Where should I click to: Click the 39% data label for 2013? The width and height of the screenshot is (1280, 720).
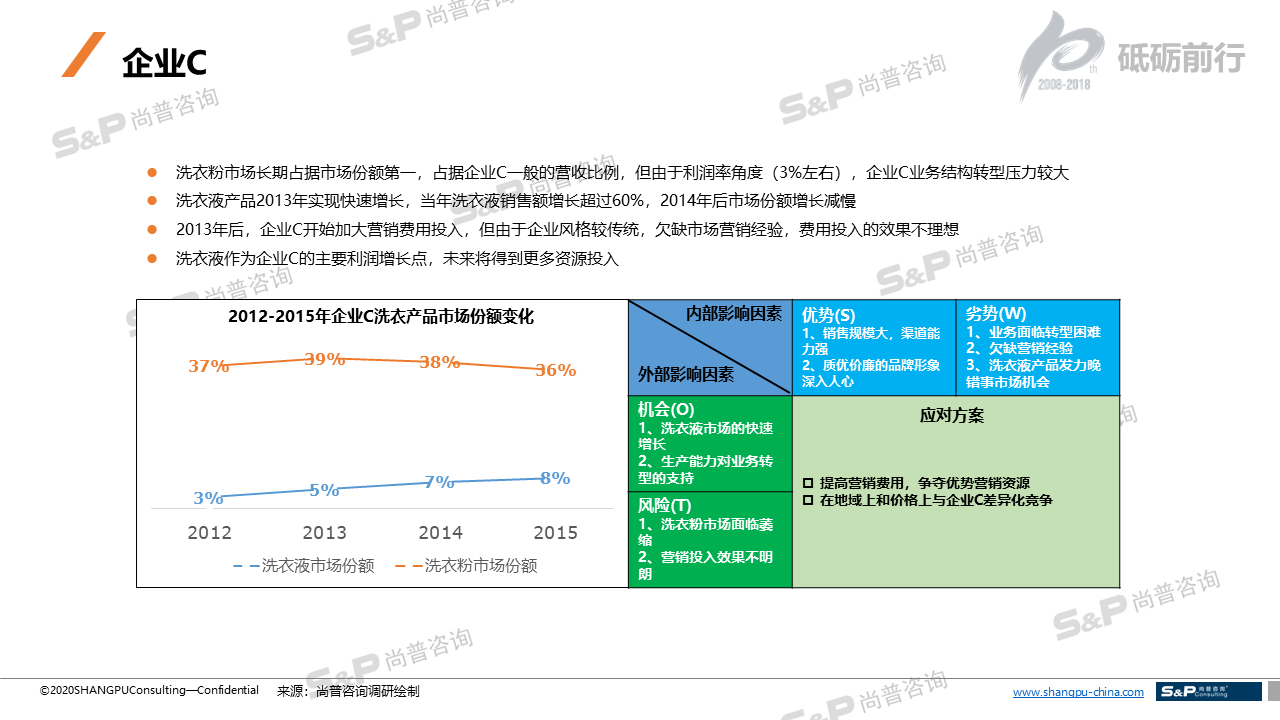pyautogui.click(x=324, y=359)
